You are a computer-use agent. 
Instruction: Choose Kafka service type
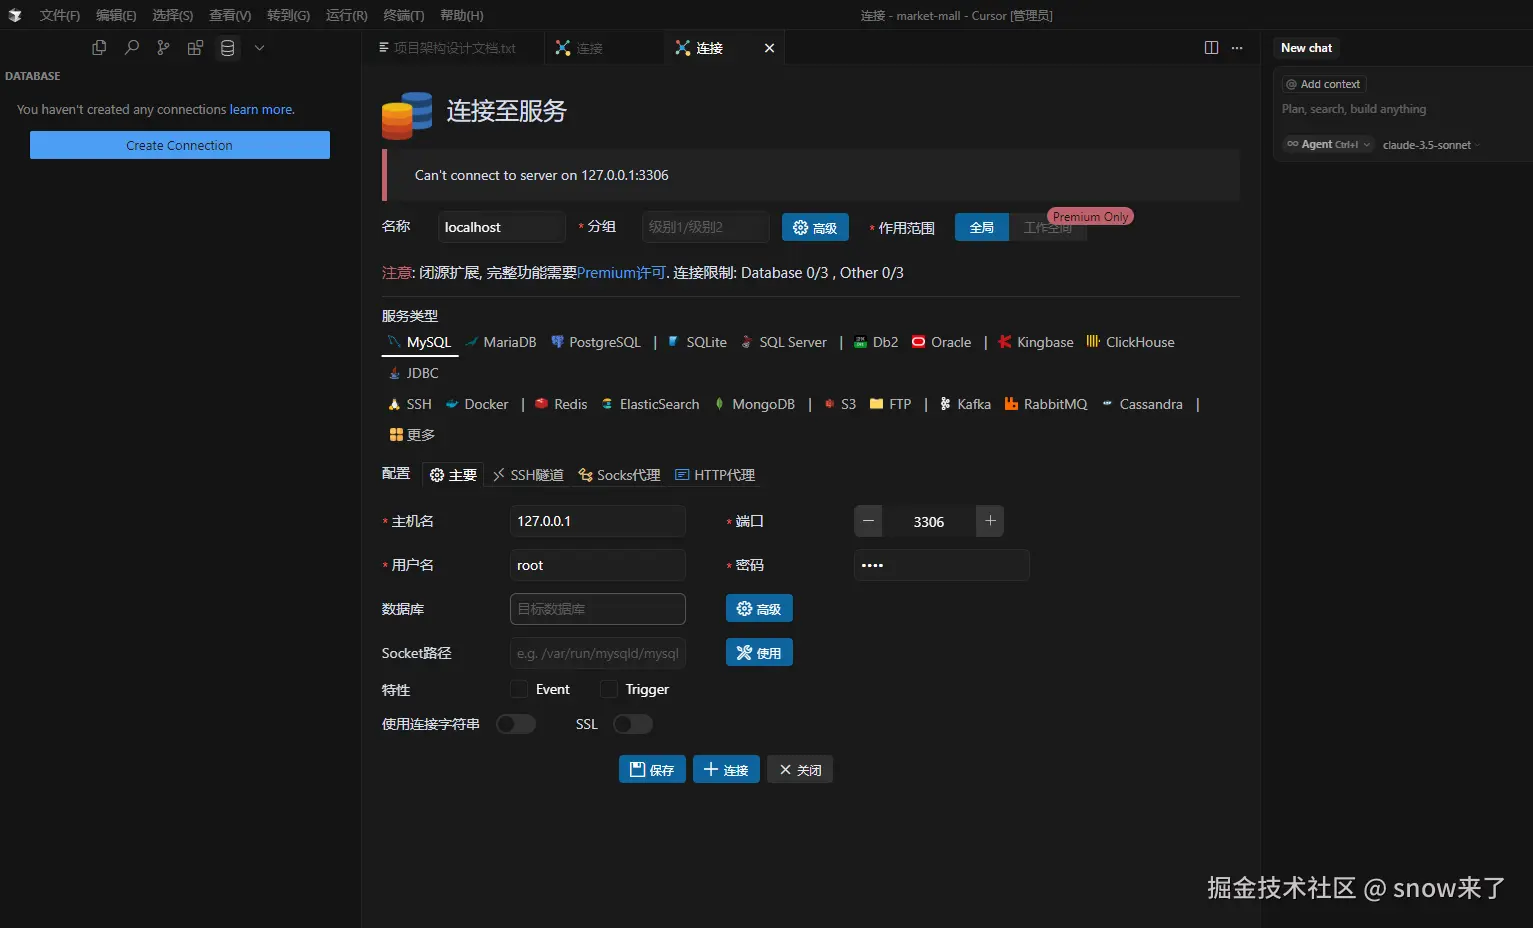[x=965, y=404]
